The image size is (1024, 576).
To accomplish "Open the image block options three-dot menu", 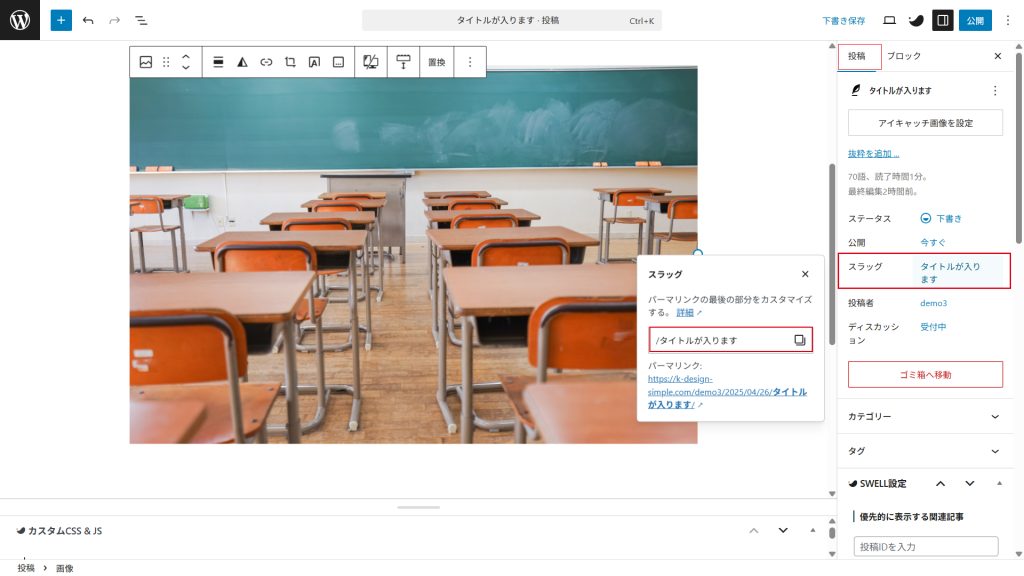I will point(469,62).
